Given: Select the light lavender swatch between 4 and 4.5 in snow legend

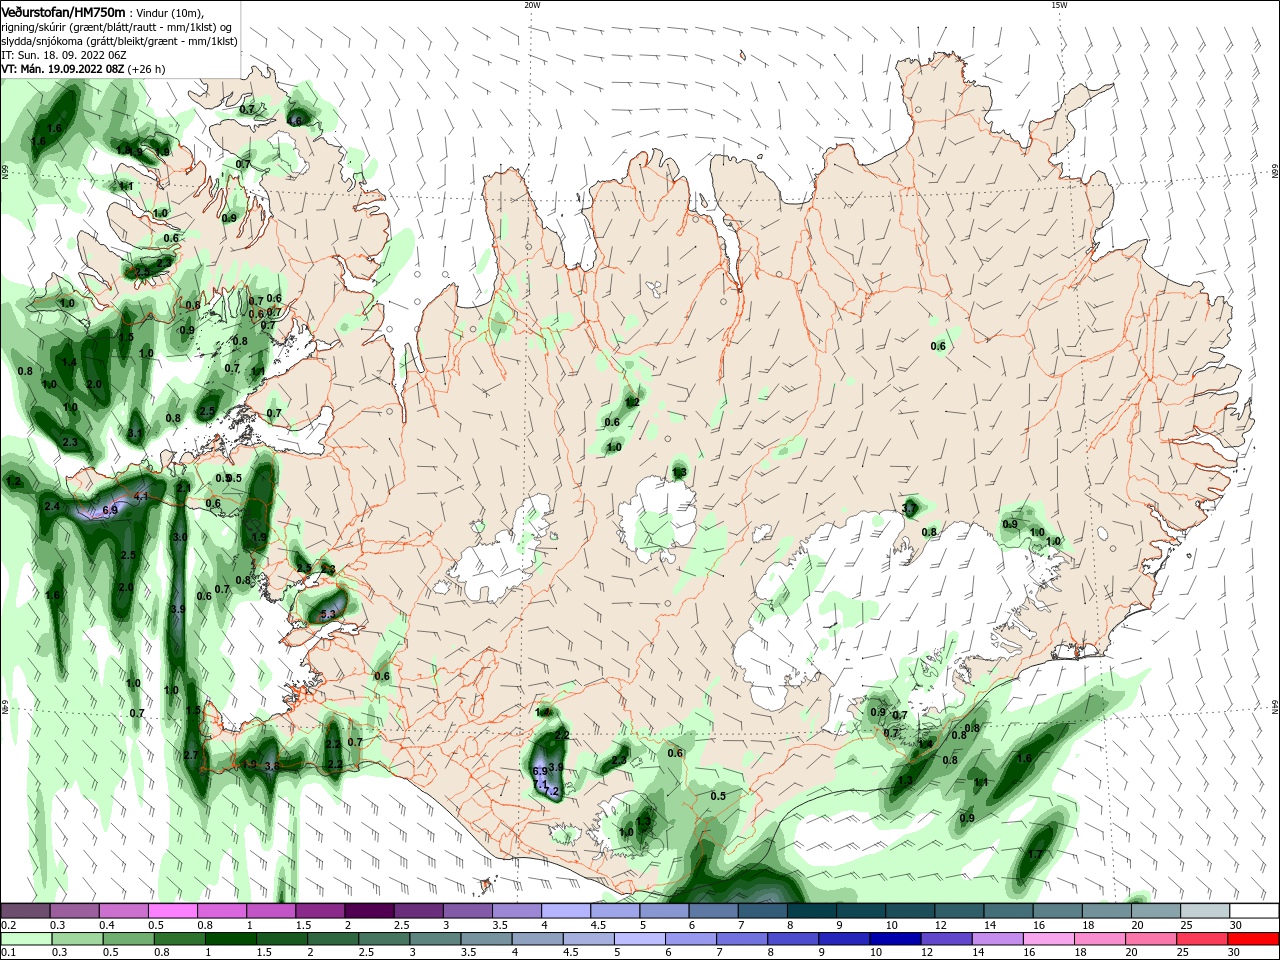Looking at the screenshot, I should (x=566, y=911).
